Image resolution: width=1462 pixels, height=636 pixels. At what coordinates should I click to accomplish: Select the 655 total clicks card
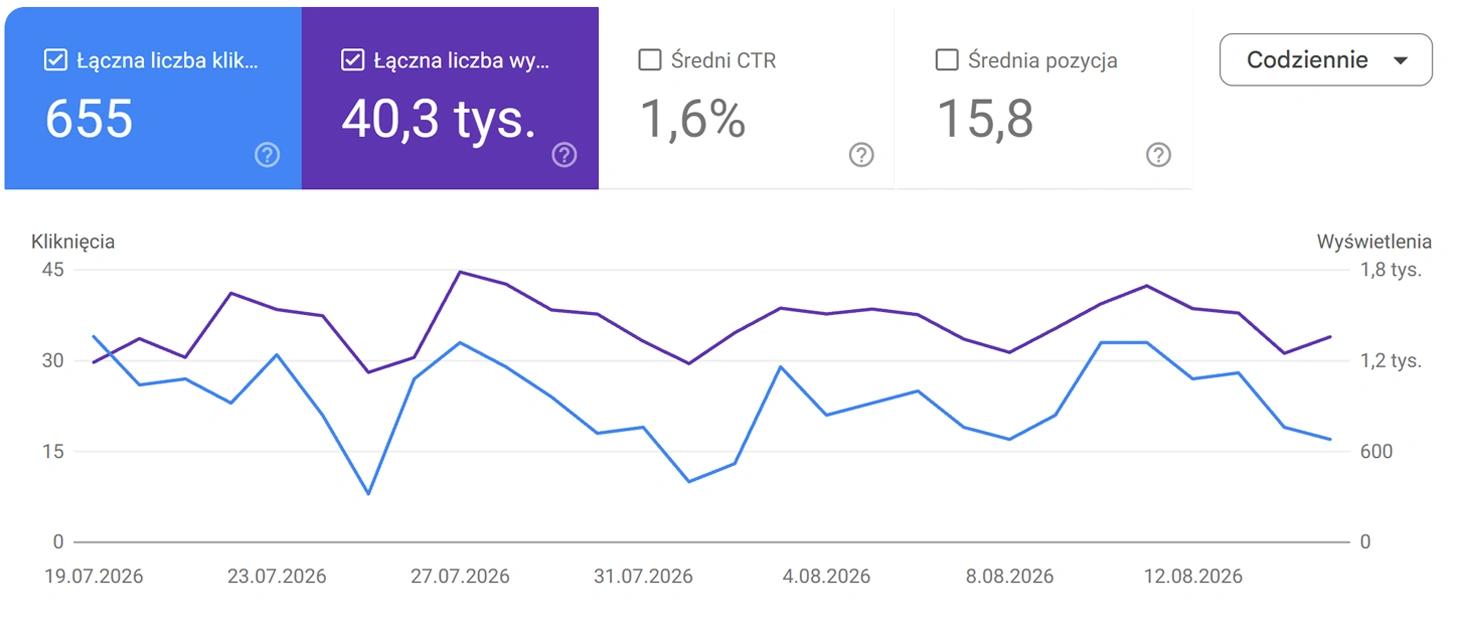[x=153, y=98]
